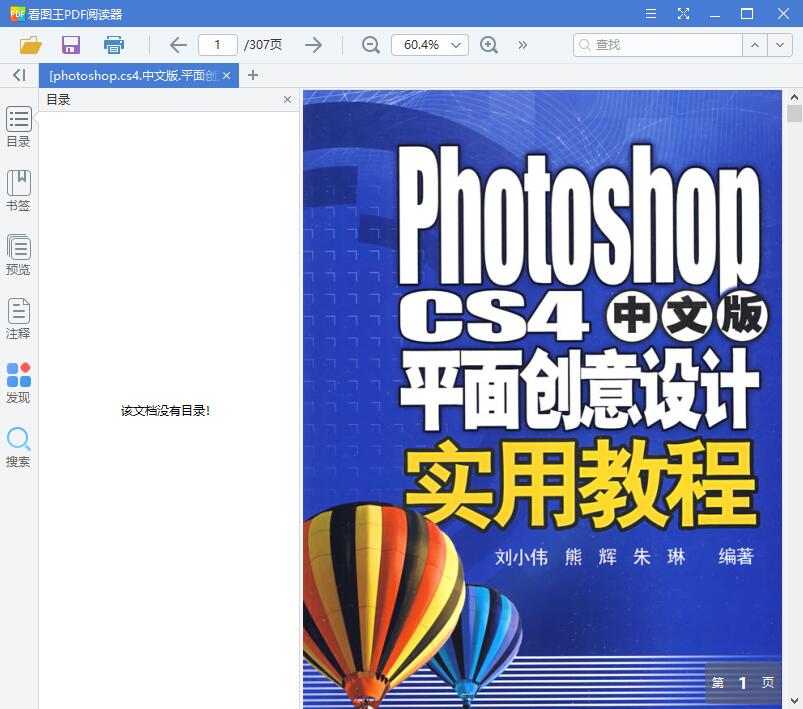Click the 第 1 页 page indicator overlay
Image resolution: width=803 pixels, height=709 pixels.
point(743,682)
